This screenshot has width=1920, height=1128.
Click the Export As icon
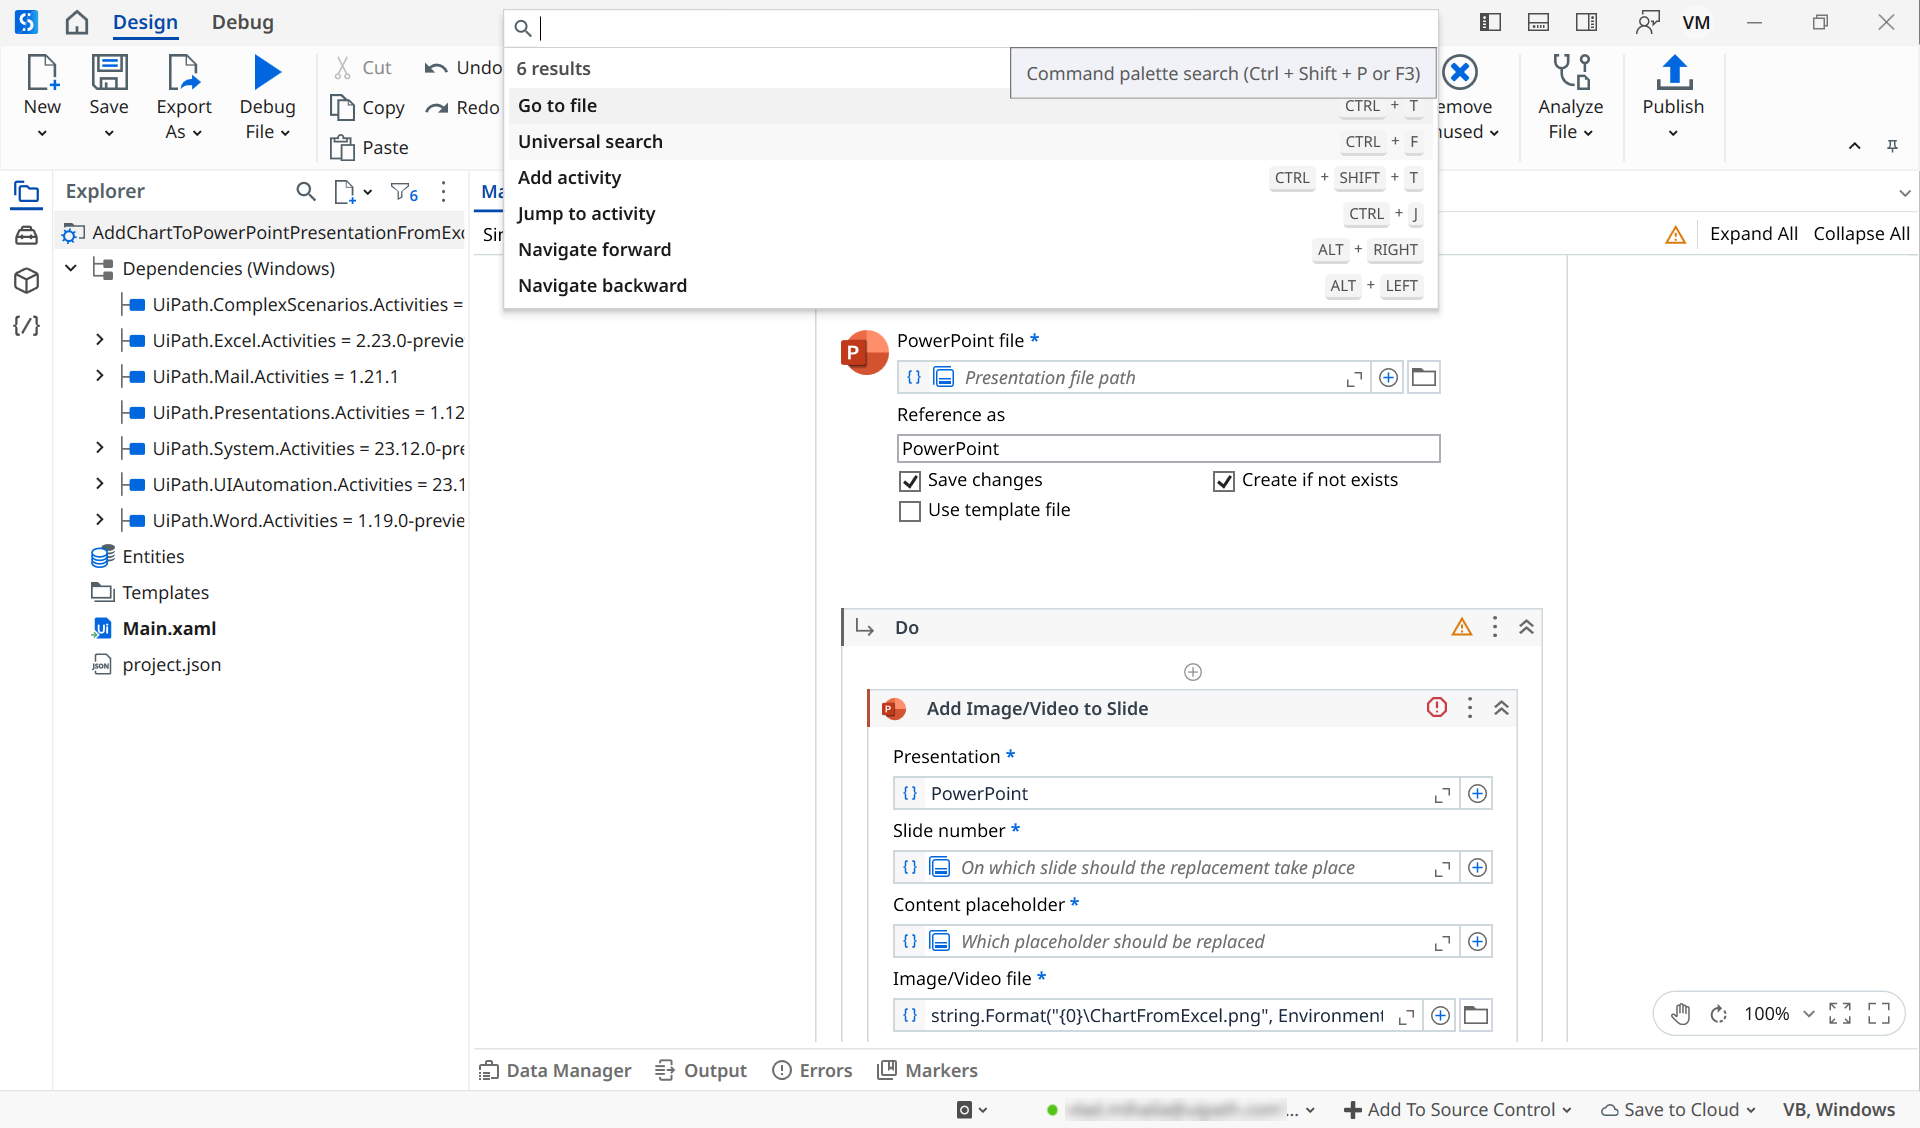(x=184, y=73)
